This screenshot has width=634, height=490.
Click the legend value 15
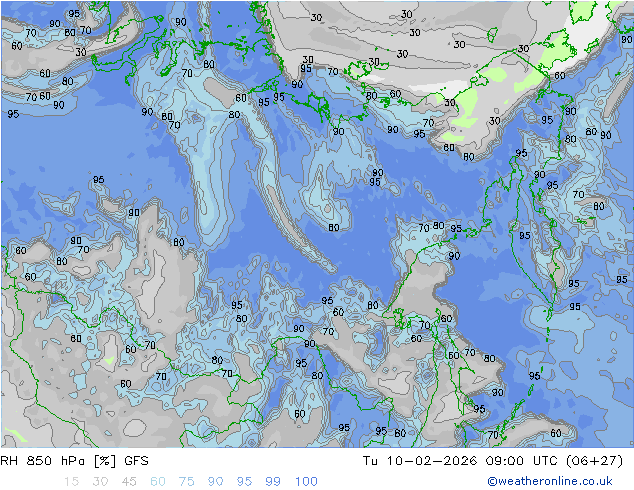coord(71,482)
